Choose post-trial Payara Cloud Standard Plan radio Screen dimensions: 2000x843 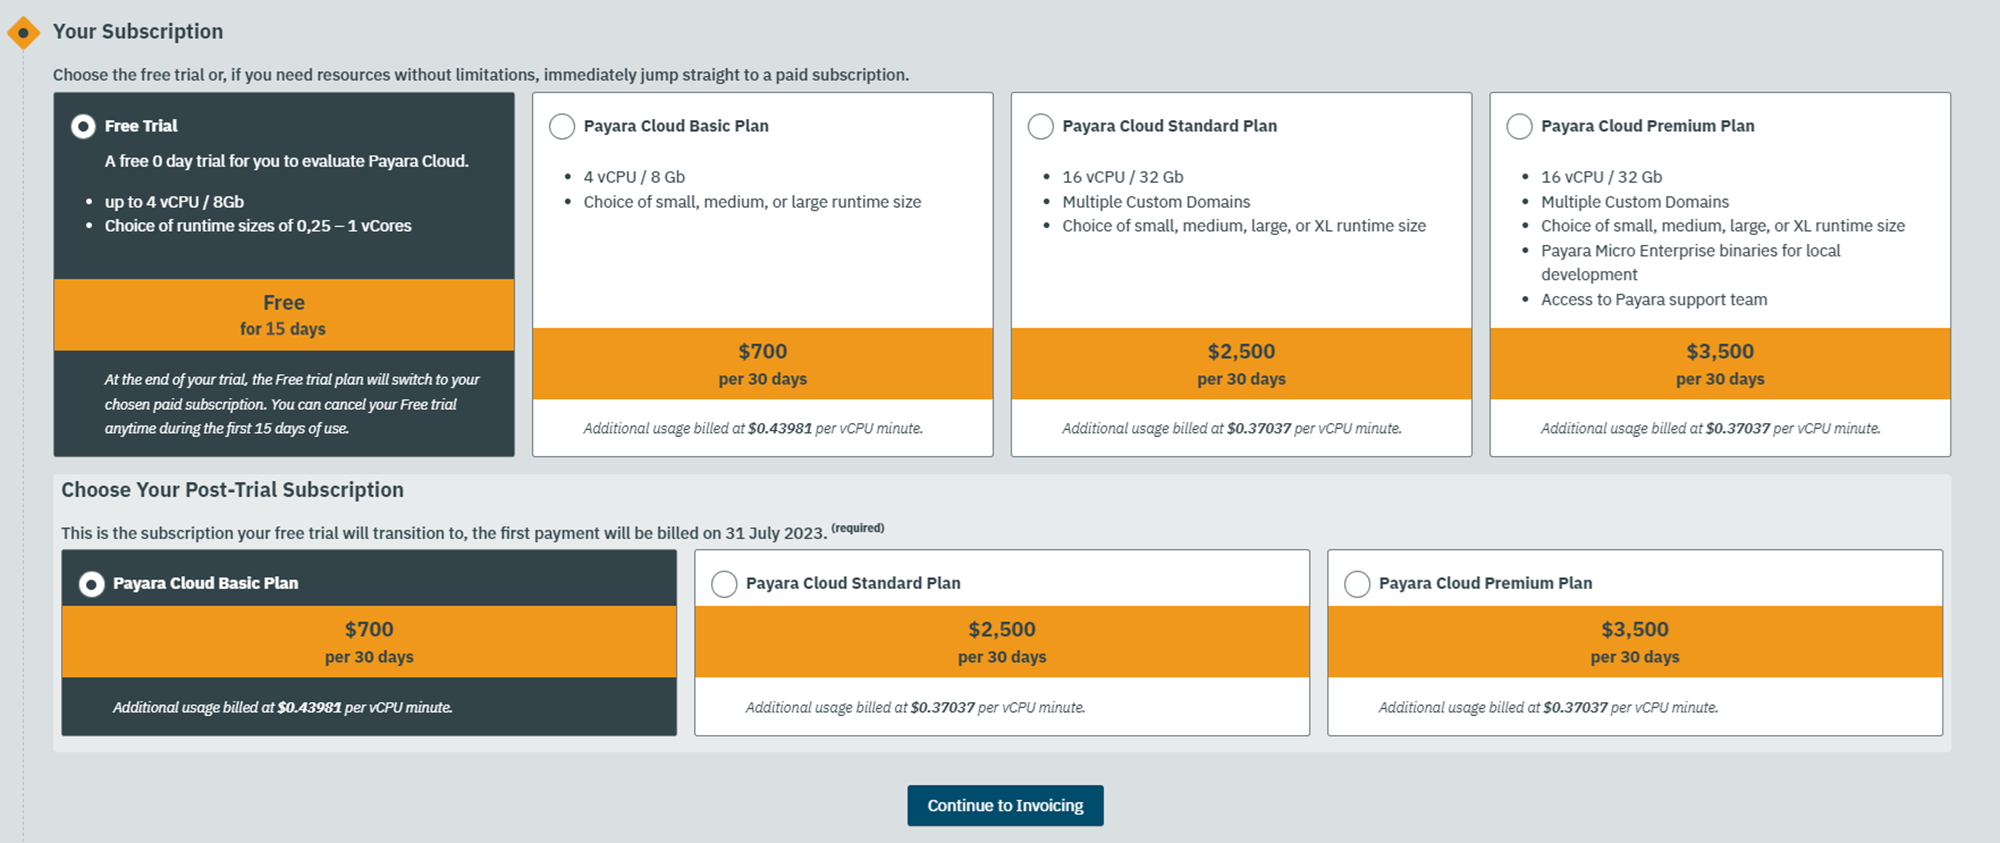(x=724, y=584)
